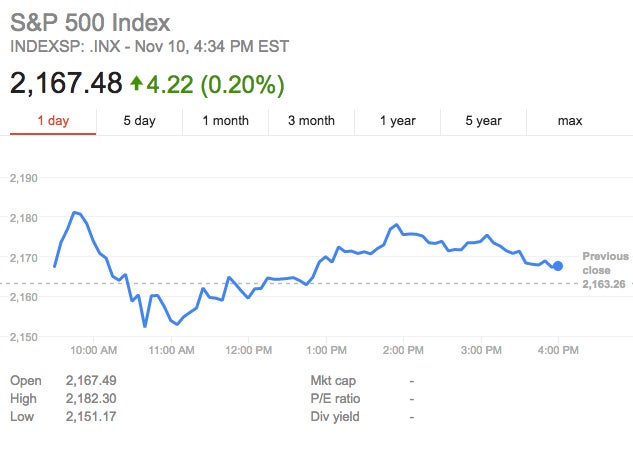Click the S&P 500 Index title
Screen dimensions: 633x450
(90, 22)
